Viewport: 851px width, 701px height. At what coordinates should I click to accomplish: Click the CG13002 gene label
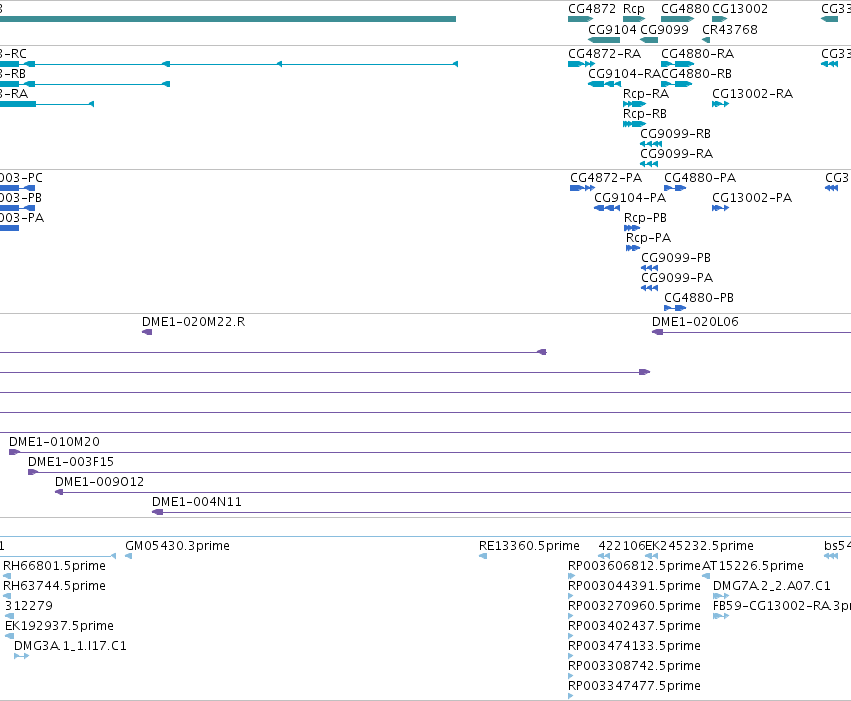[740, 9]
